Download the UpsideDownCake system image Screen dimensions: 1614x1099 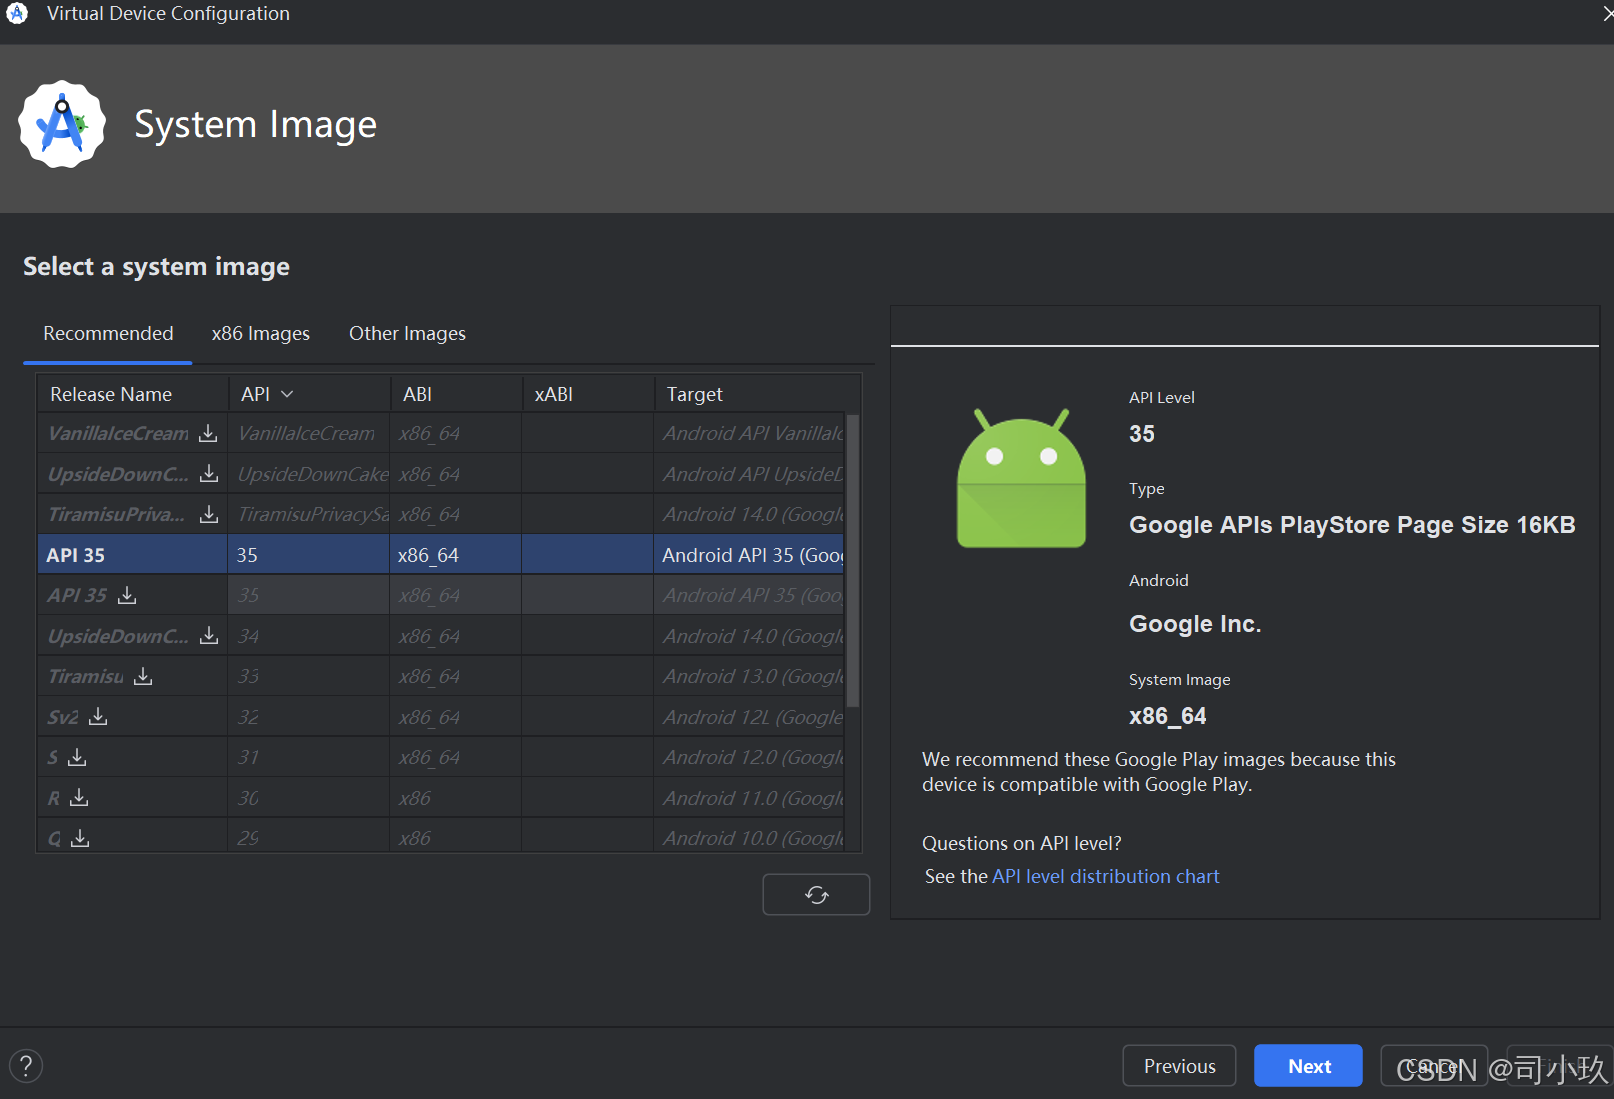click(207, 473)
